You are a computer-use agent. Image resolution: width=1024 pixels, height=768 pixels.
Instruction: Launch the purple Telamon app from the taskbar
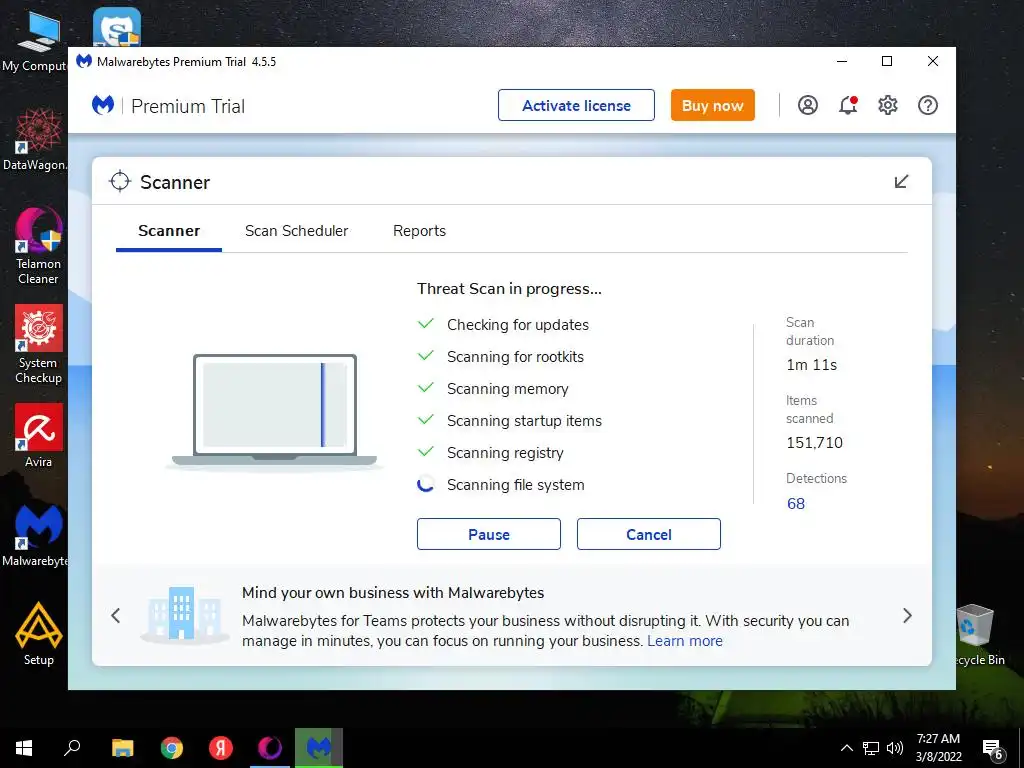pyautogui.click(x=270, y=748)
